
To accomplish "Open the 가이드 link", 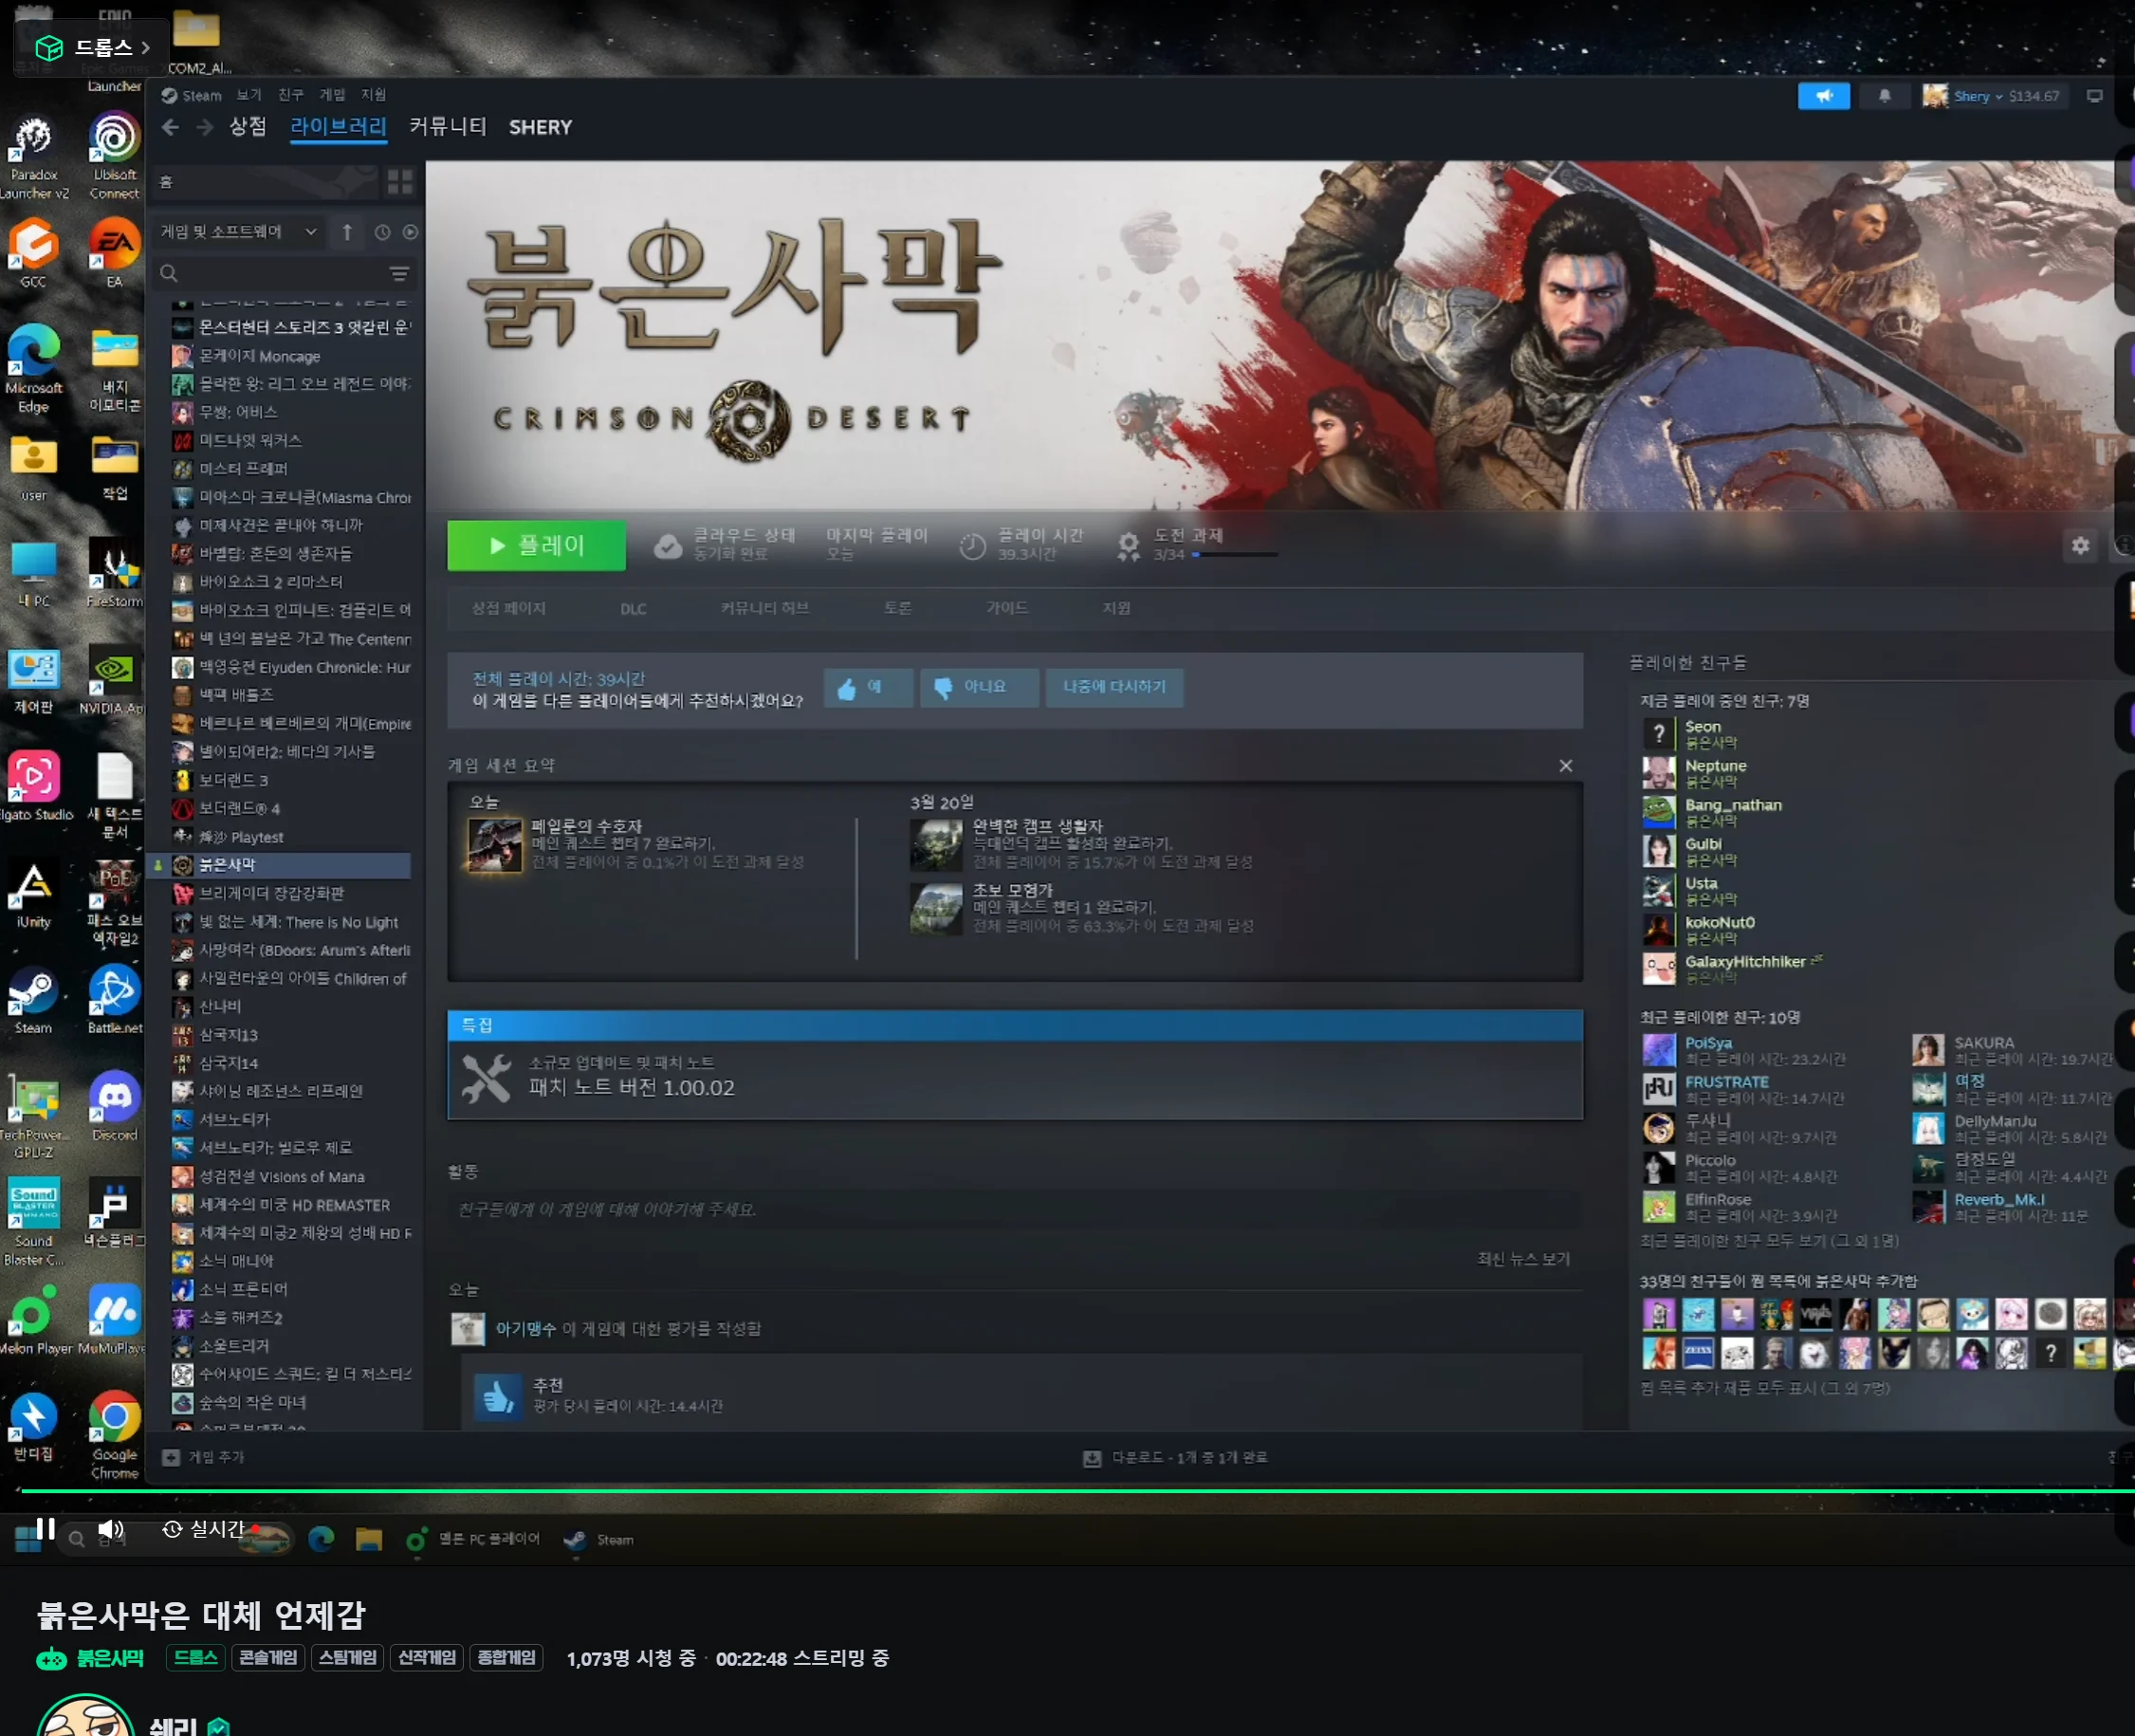I will pos(1007,608).
